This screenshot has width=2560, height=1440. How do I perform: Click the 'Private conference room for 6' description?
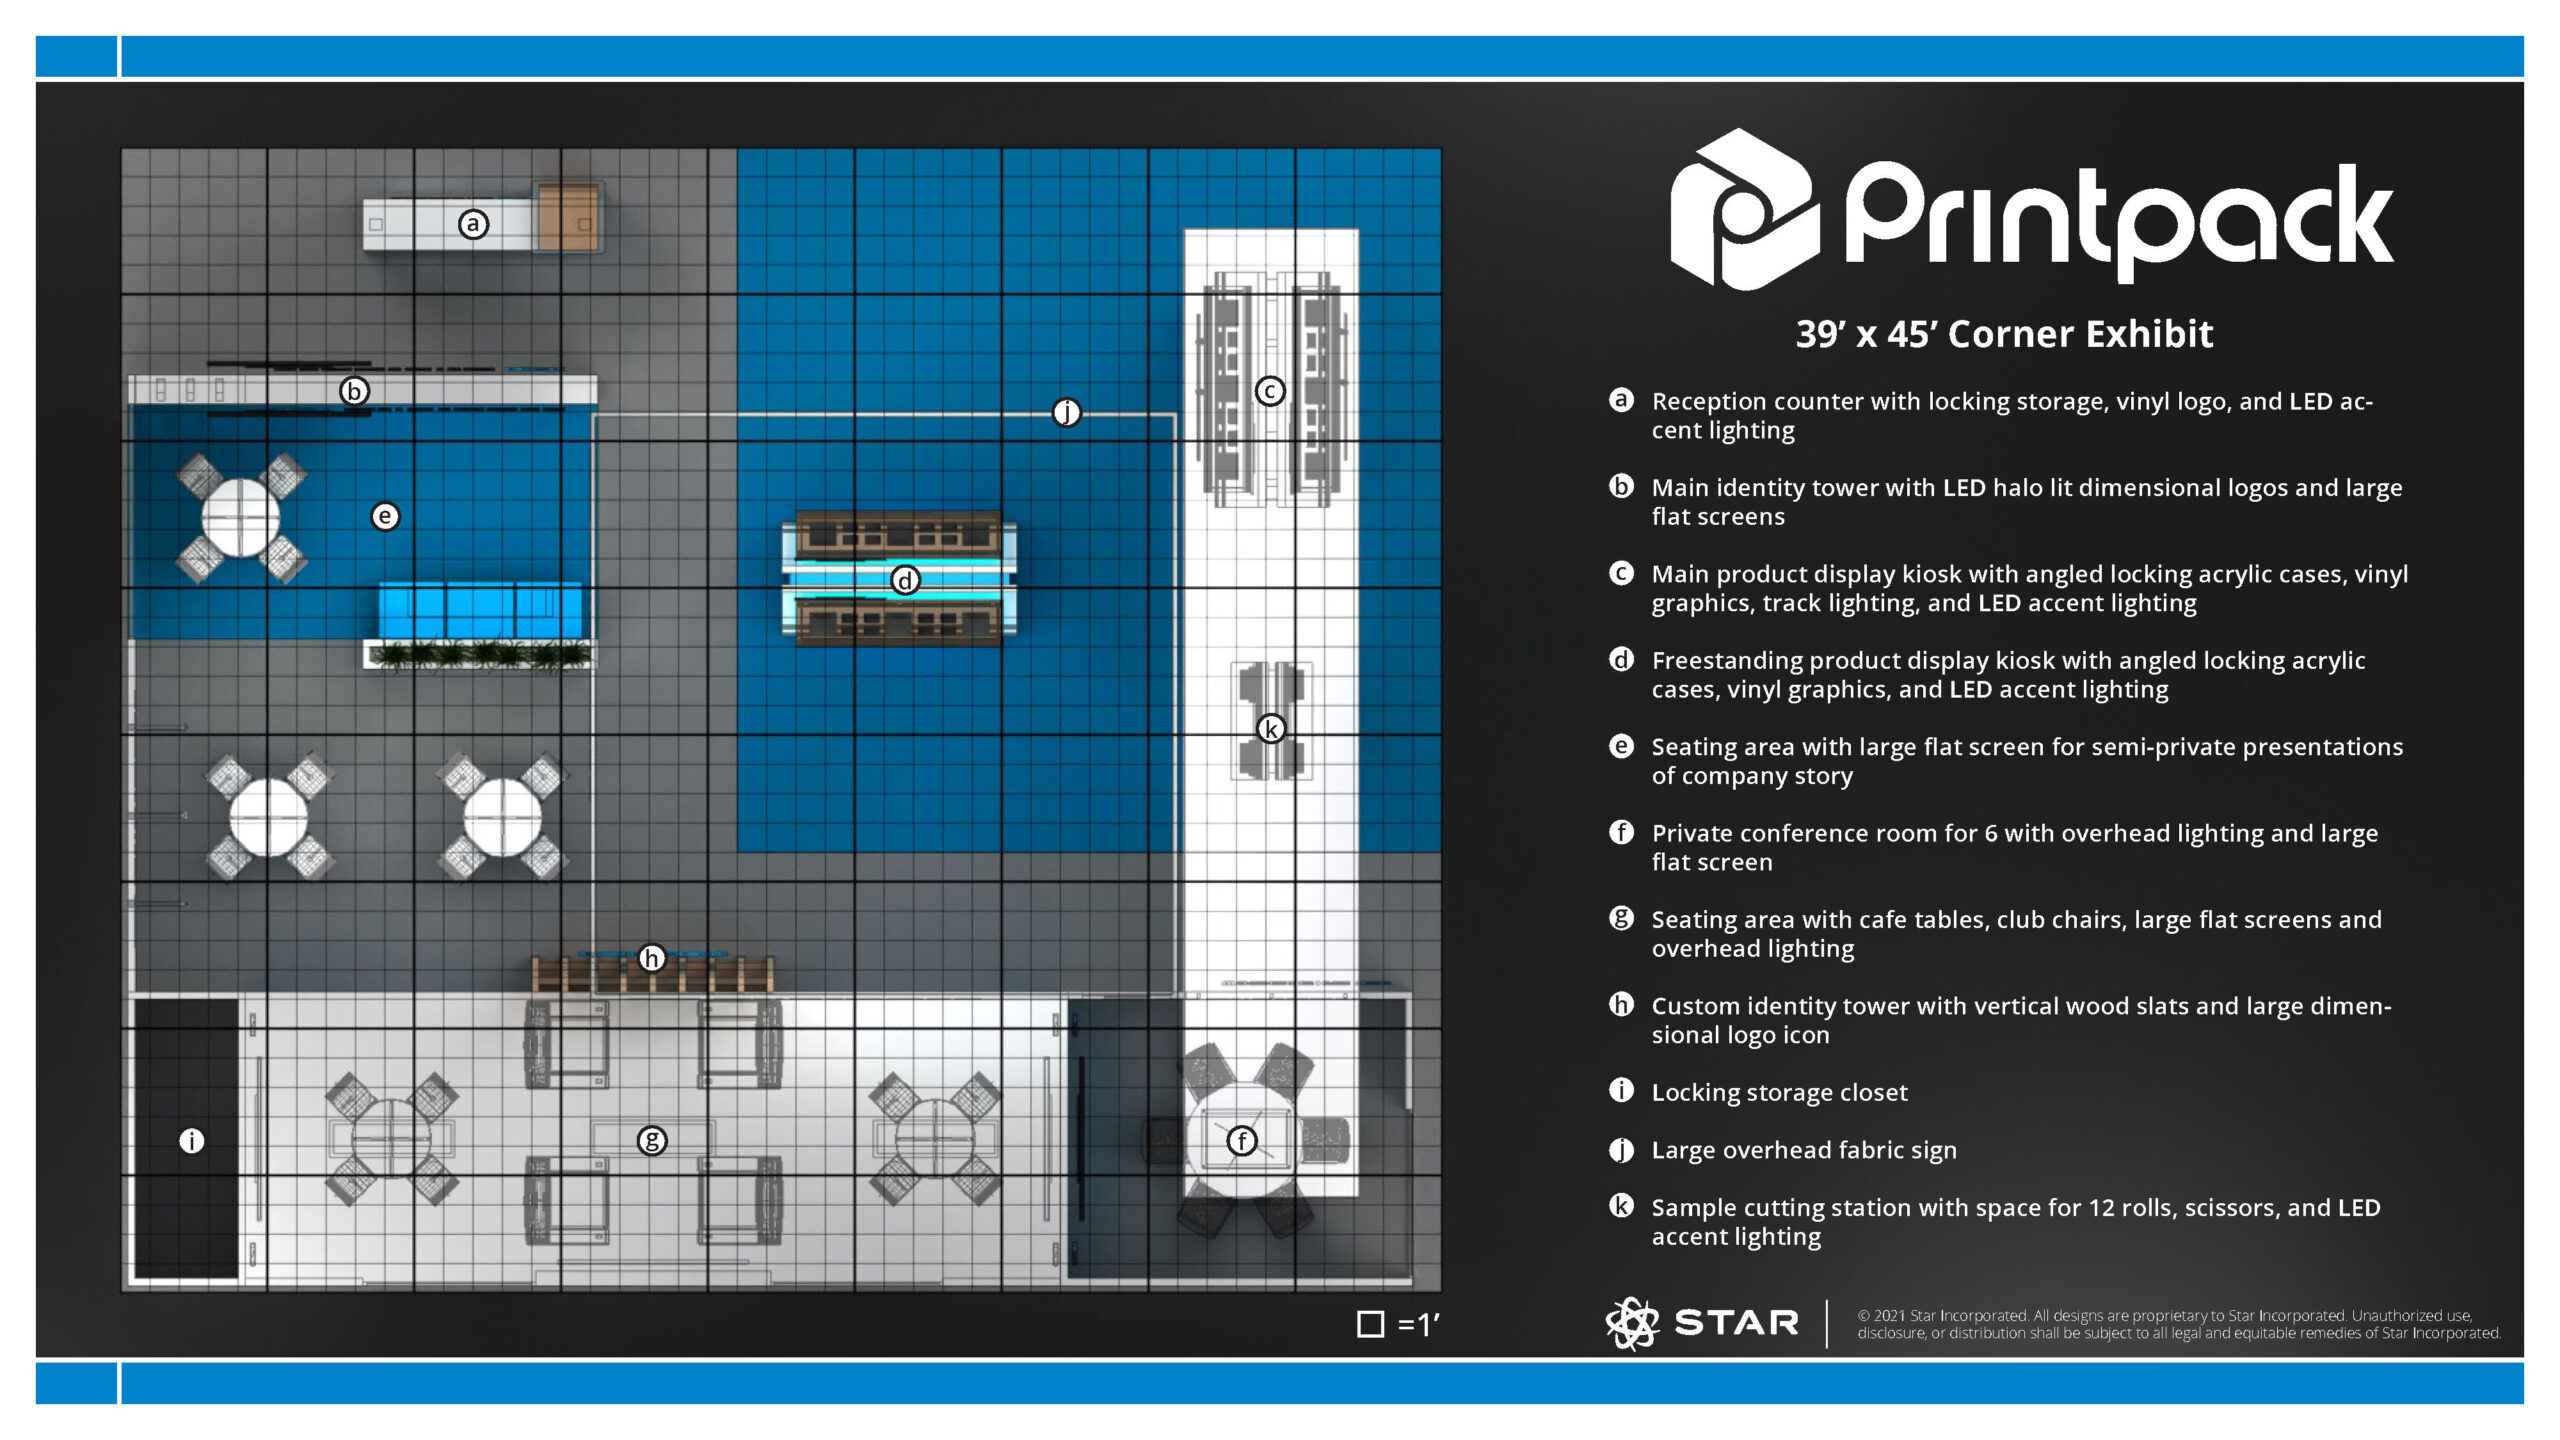(x=2015, y=847)
